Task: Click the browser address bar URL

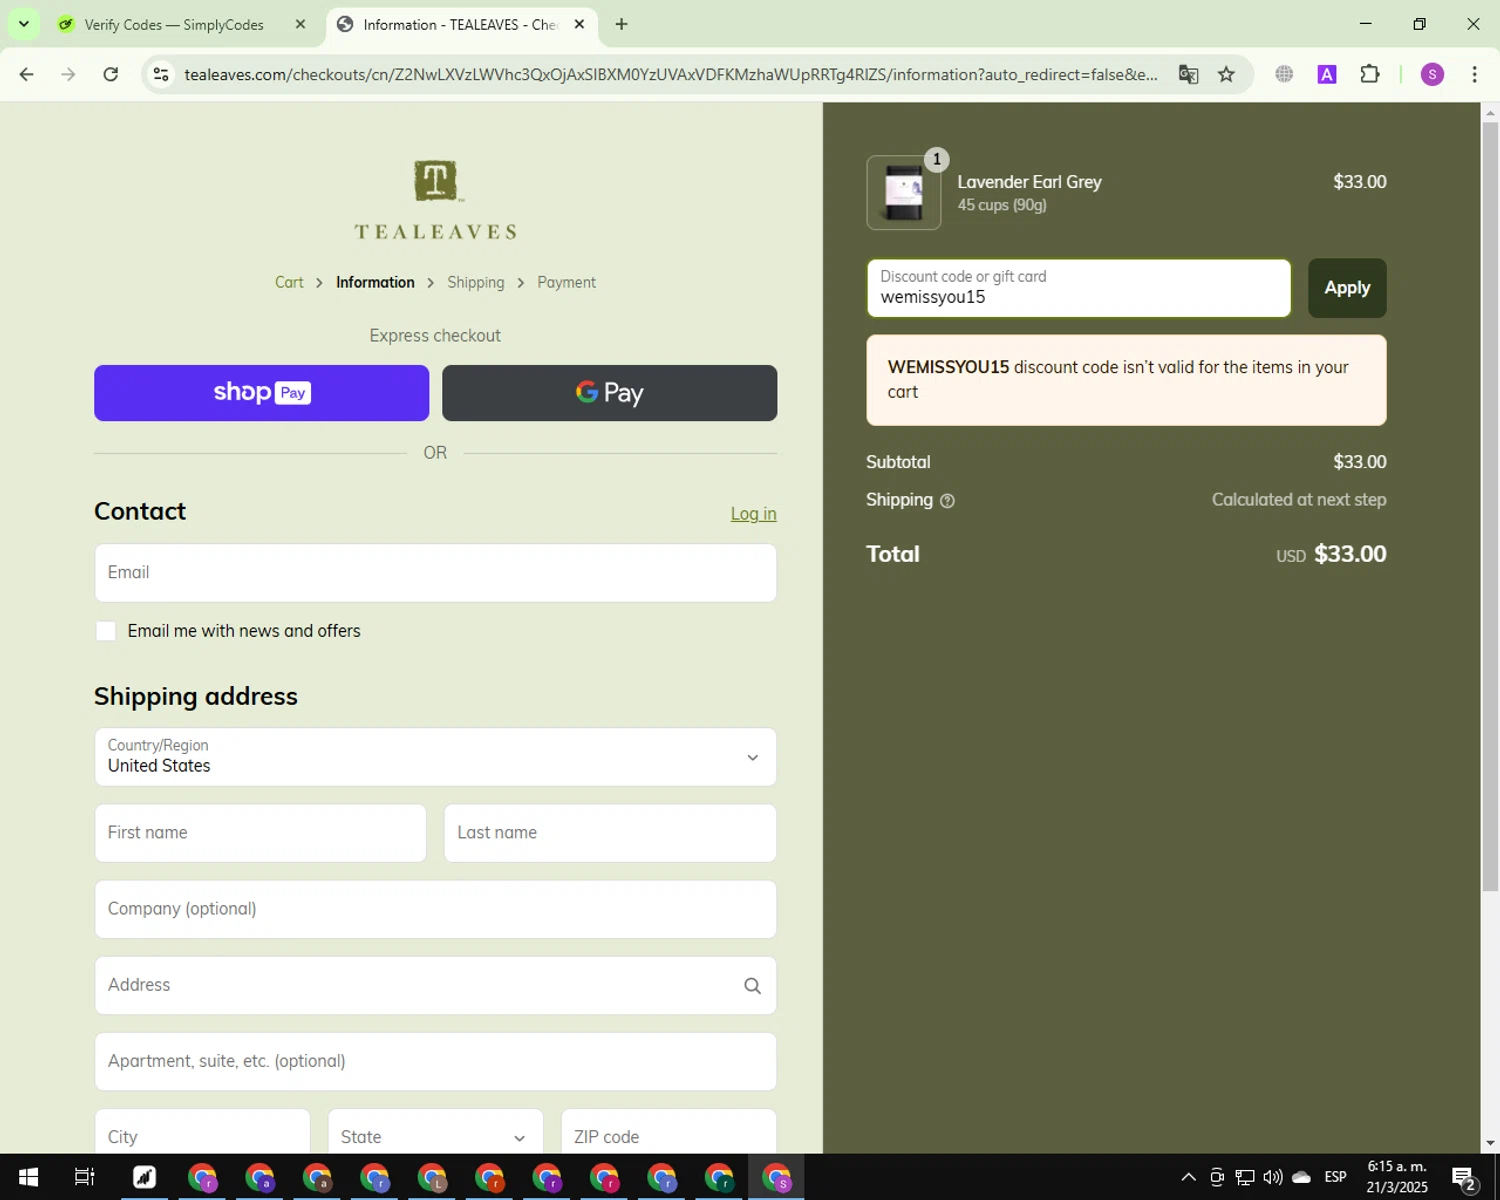Action: [670, 74]
